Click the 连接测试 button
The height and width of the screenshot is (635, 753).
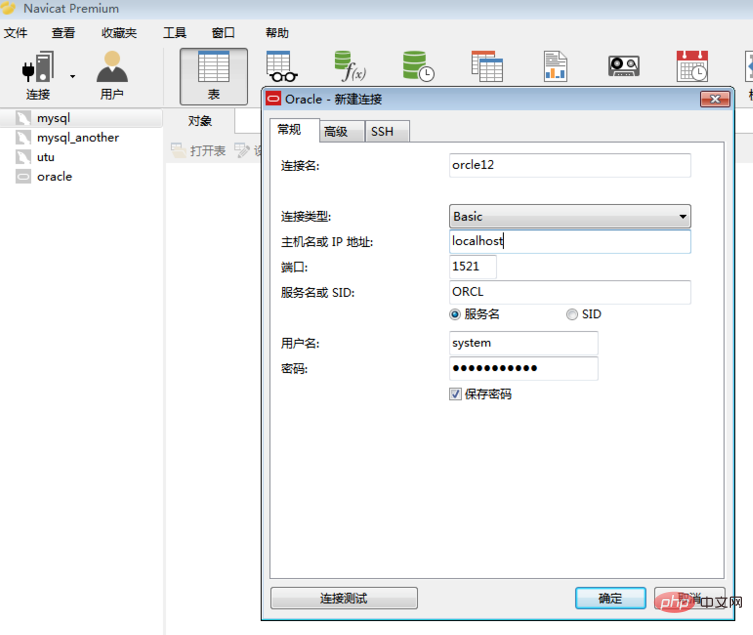click(x=344, y=598)
